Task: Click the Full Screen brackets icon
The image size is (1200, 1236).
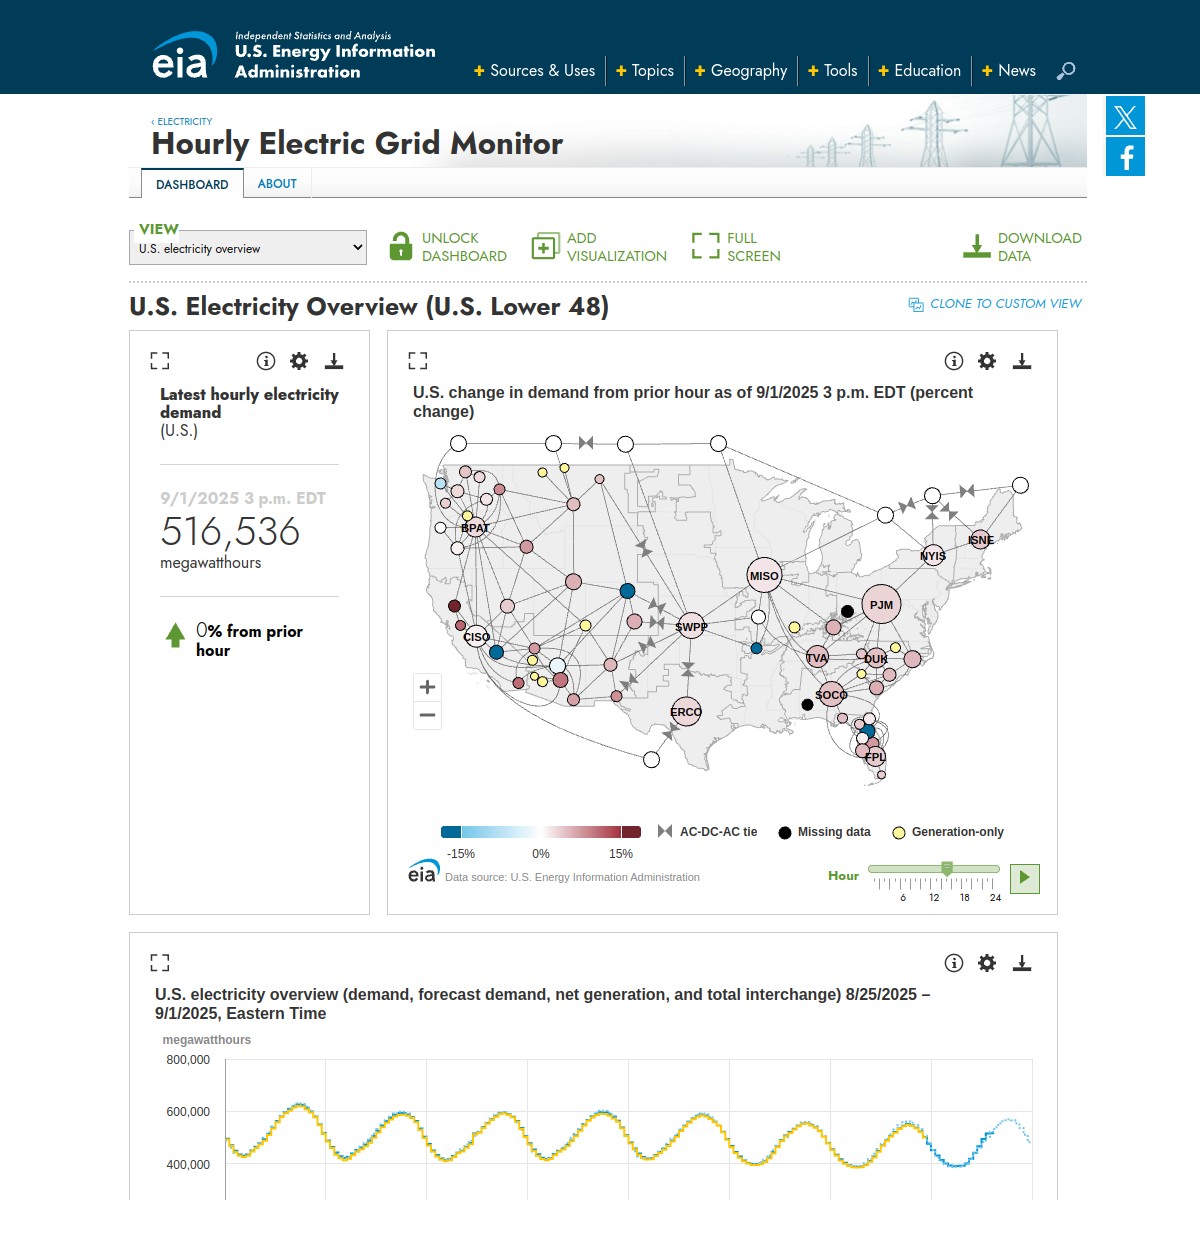Action: tap(706, 246)
